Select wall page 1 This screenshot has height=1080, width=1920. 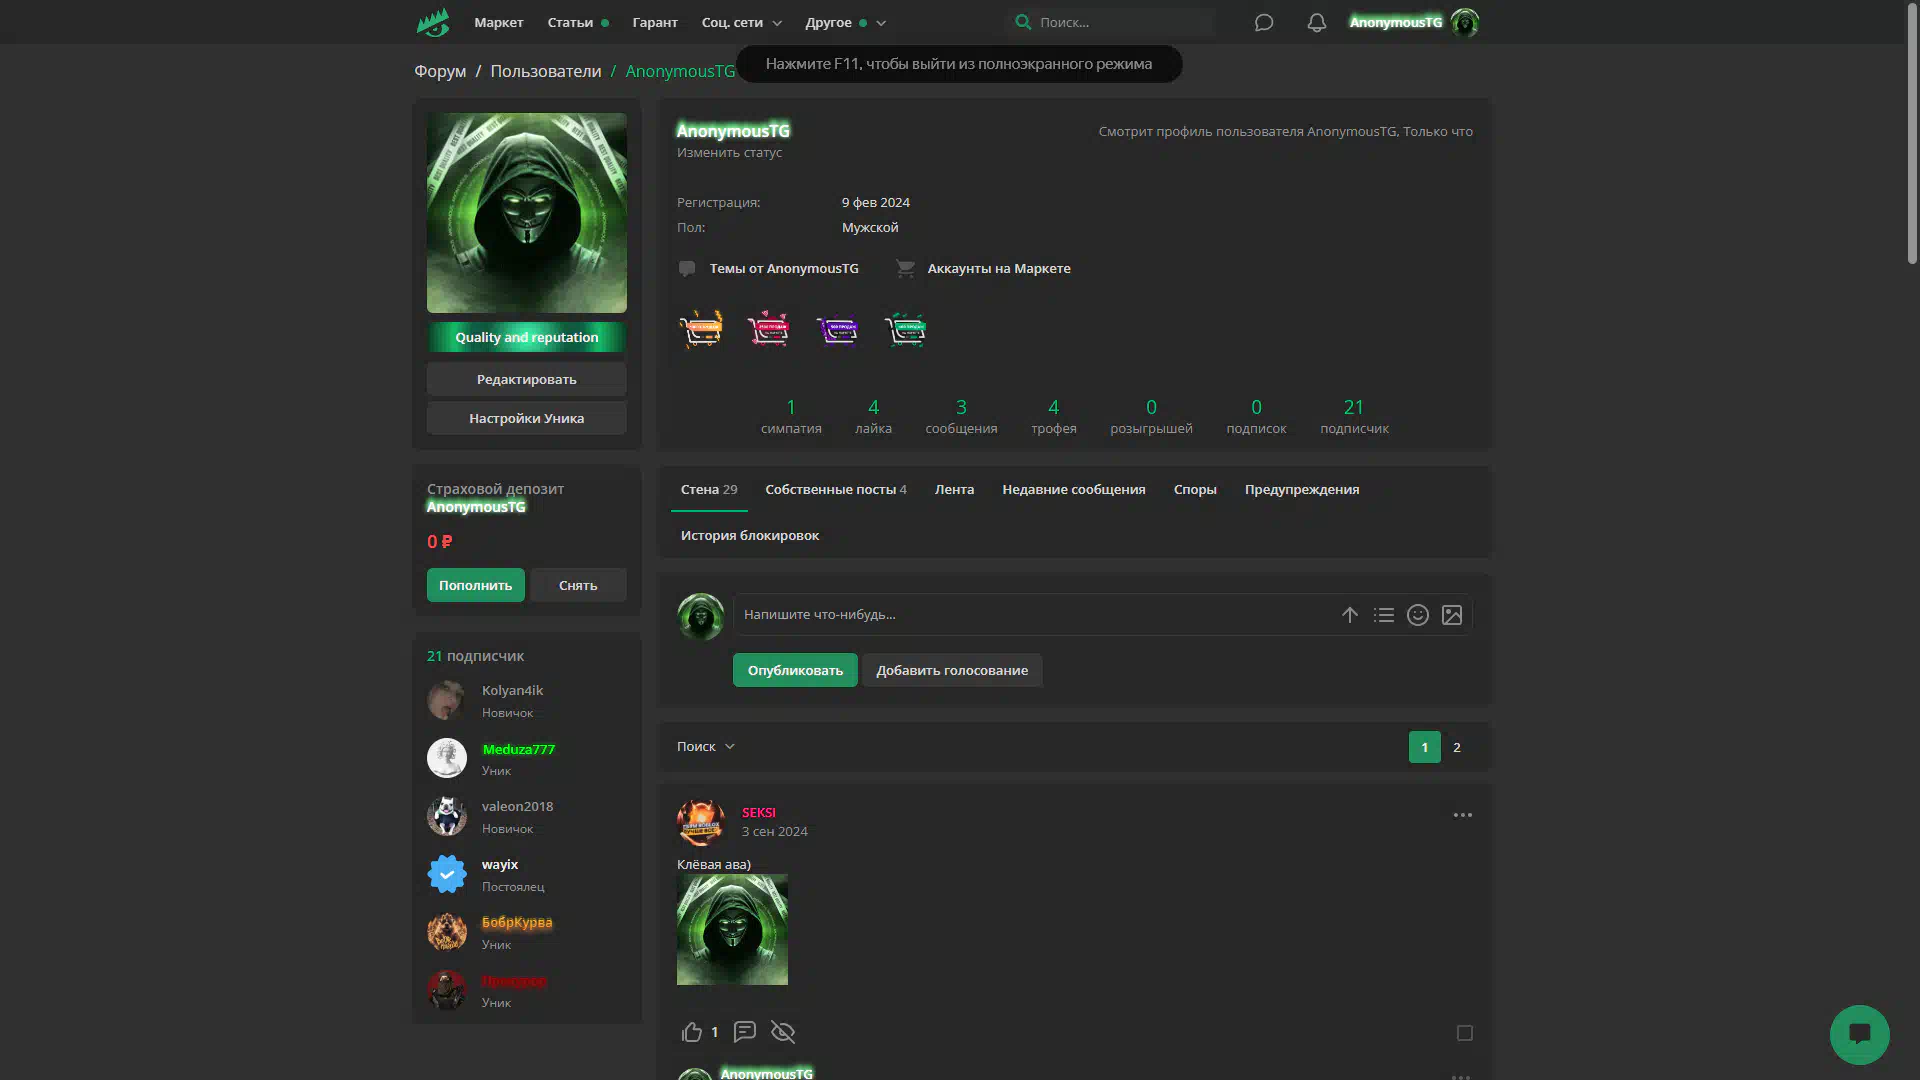pyautogui.click(x=1425, y=747)
